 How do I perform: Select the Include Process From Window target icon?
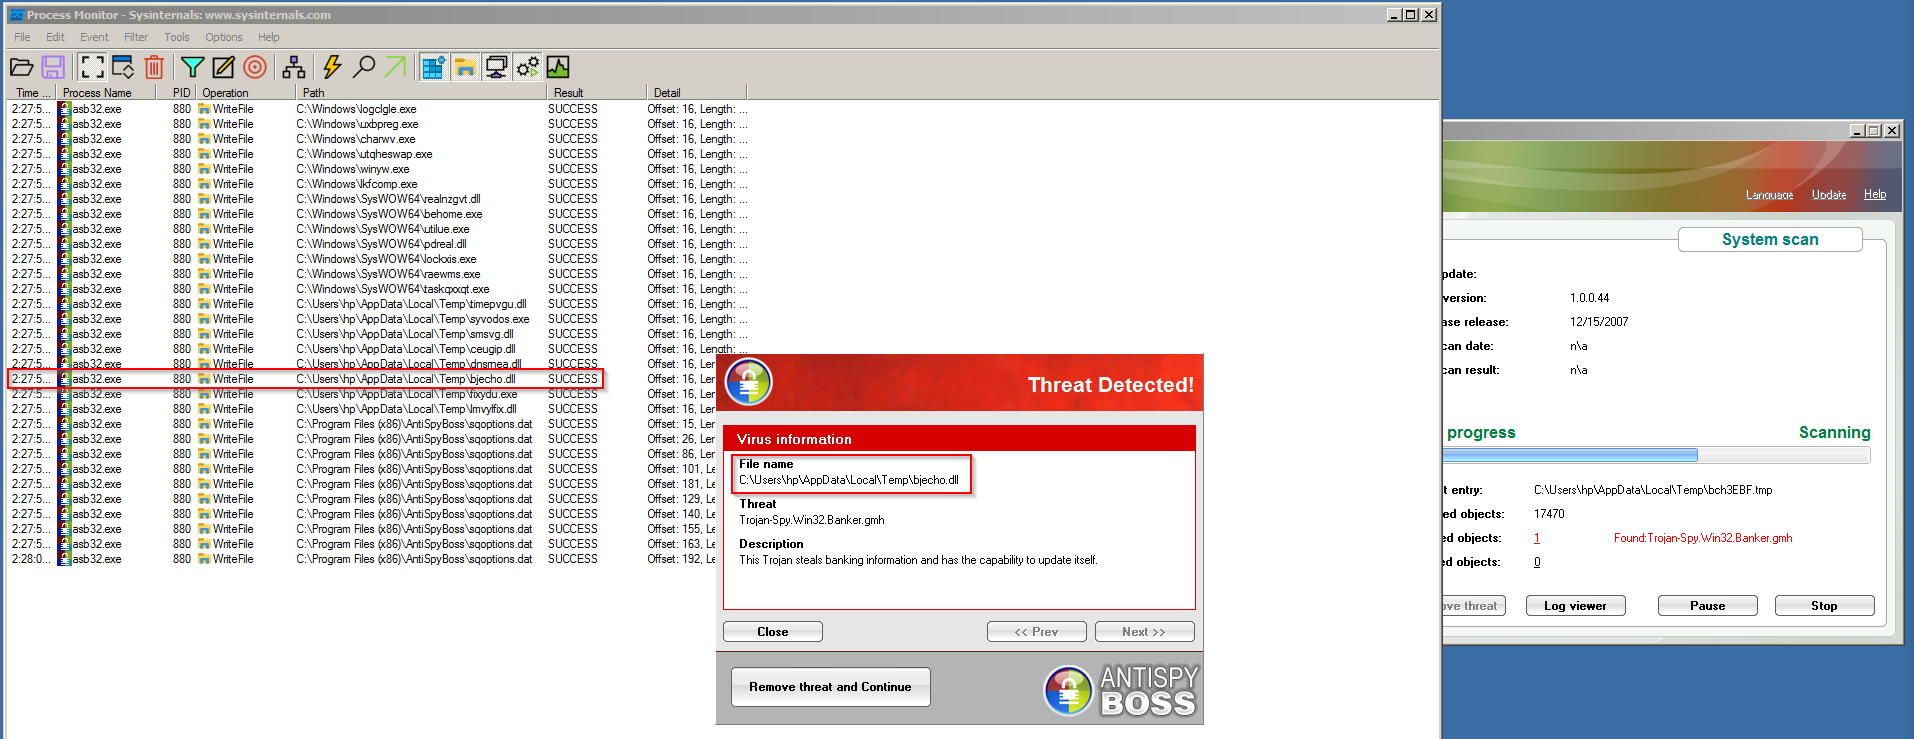[x=256, y=67]
